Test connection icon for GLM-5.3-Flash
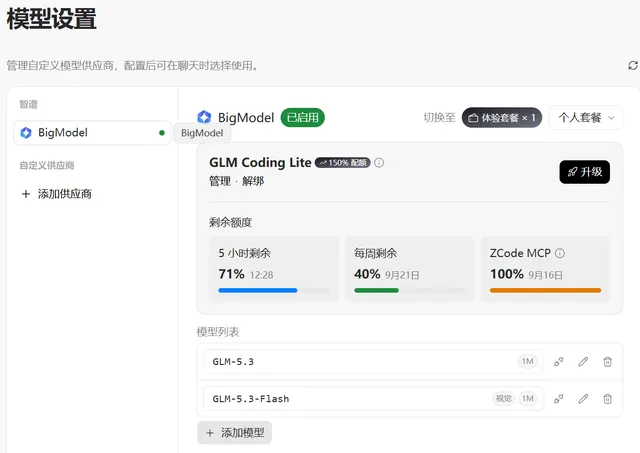Viewport: 640px width, 453px height. pos(558,399)
